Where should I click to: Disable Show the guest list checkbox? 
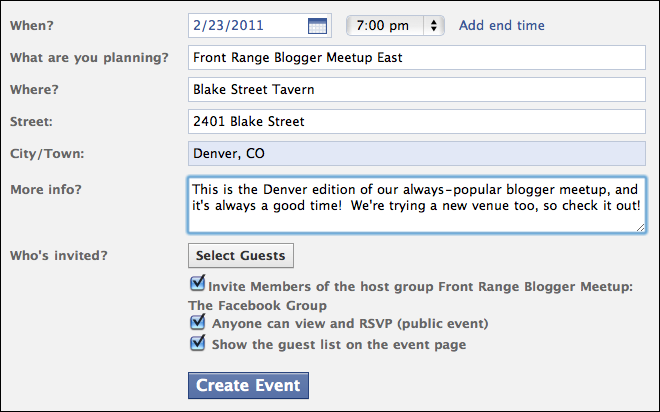click(x=197, y=343)
